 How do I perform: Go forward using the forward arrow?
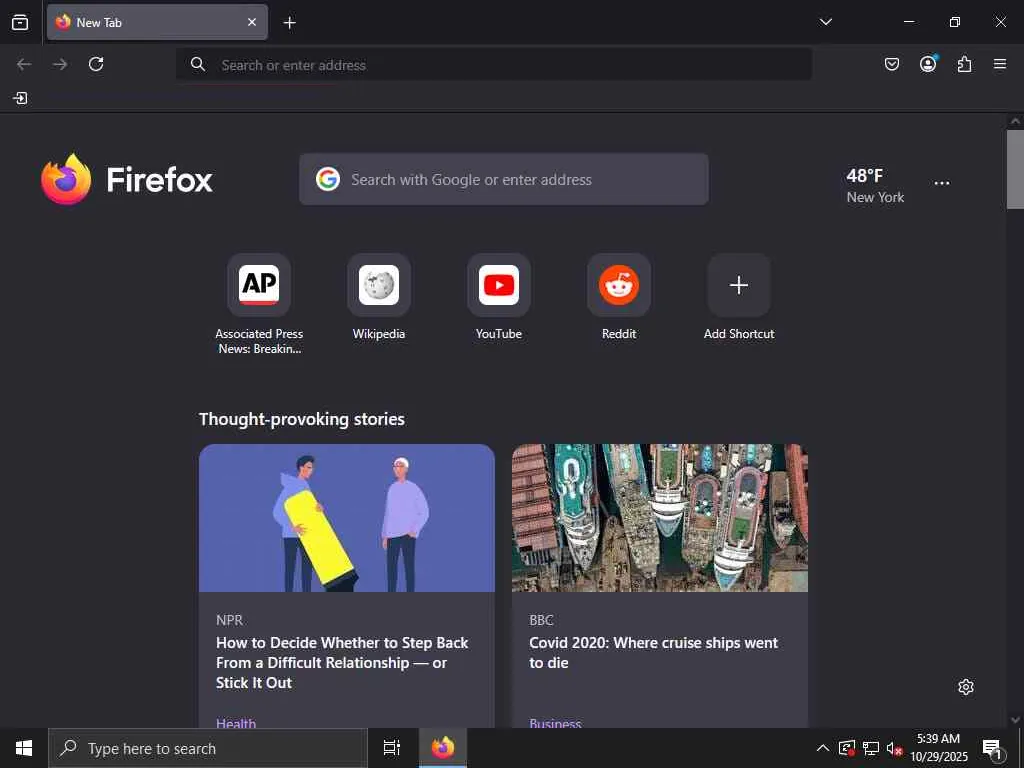pyautogui.click(x=60, y=64)
